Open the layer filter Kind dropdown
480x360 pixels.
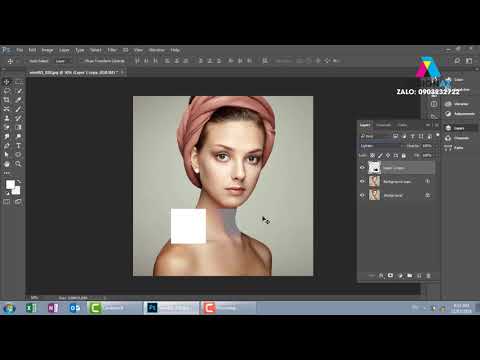point(375,136)
